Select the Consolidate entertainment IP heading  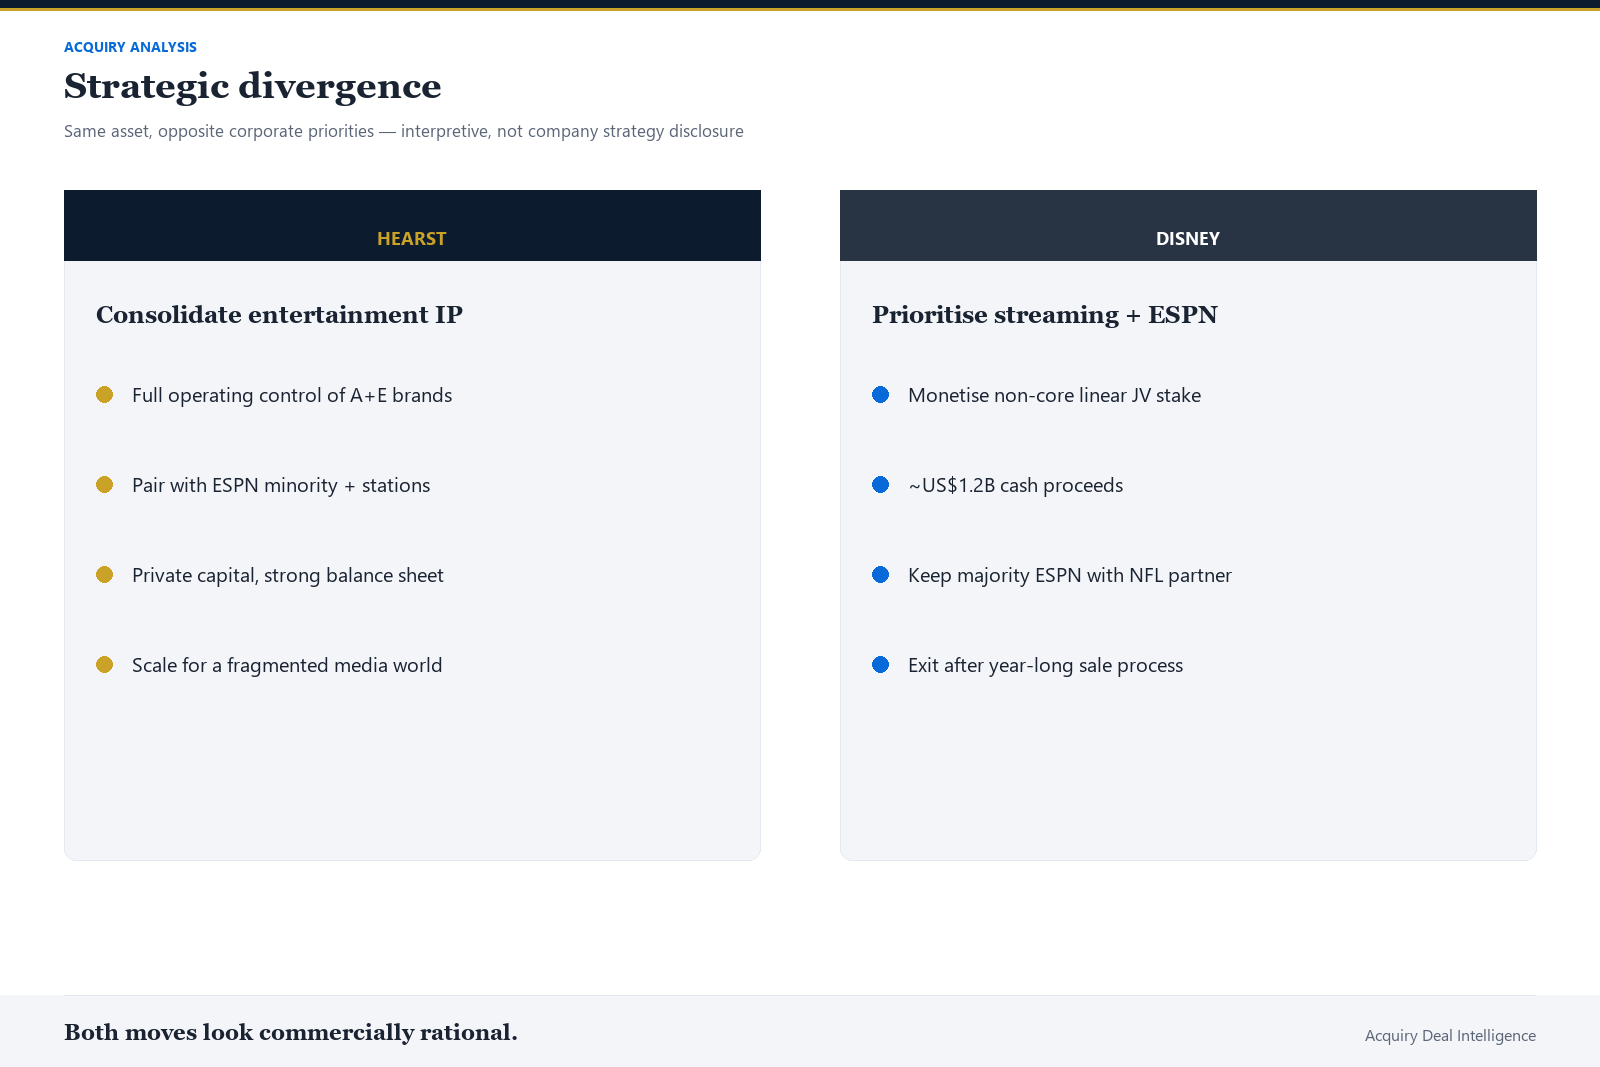(279, 315)
